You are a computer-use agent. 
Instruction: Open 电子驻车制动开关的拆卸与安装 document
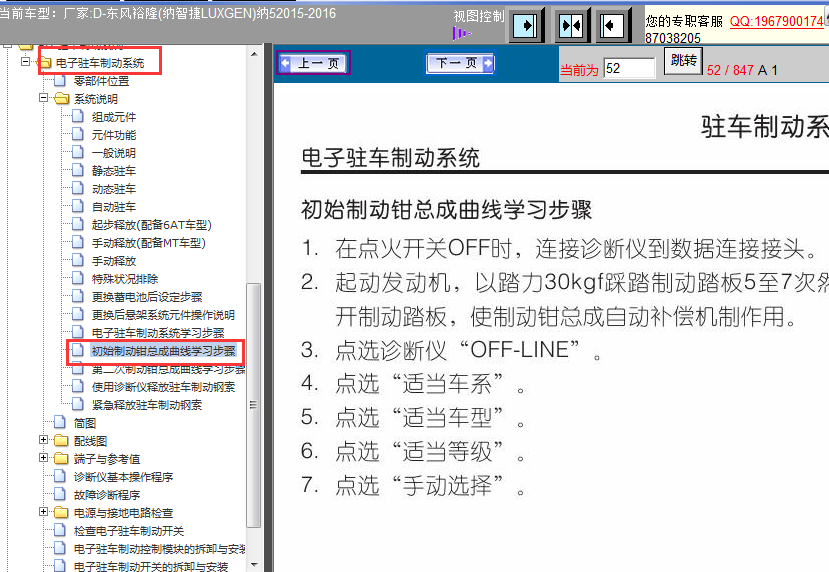tap(151, 566)
